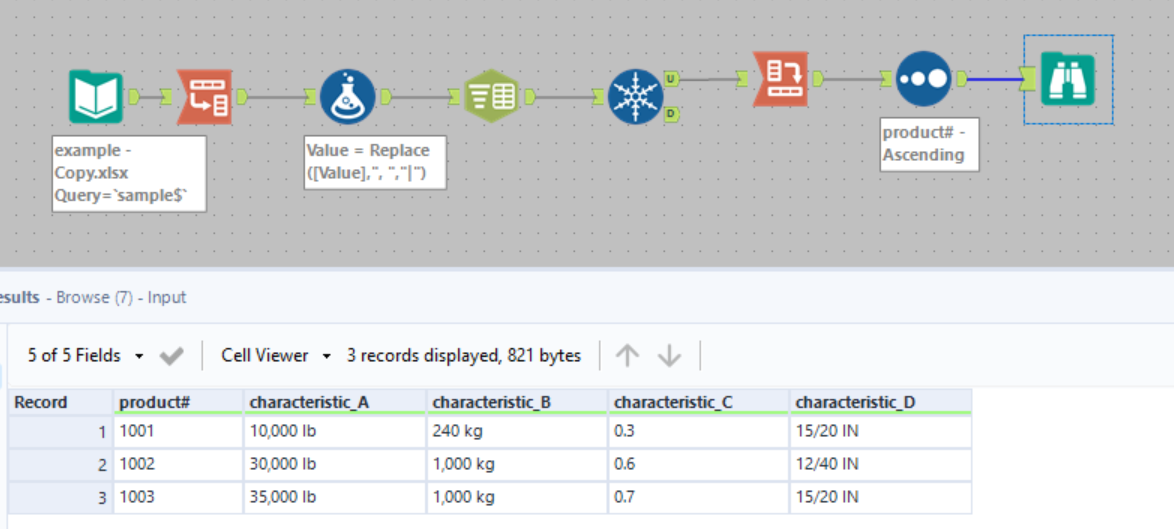Click the cell showing 12/40 IN
Viewport: 1174px width, 529px height.
click(x=879, y=464)
